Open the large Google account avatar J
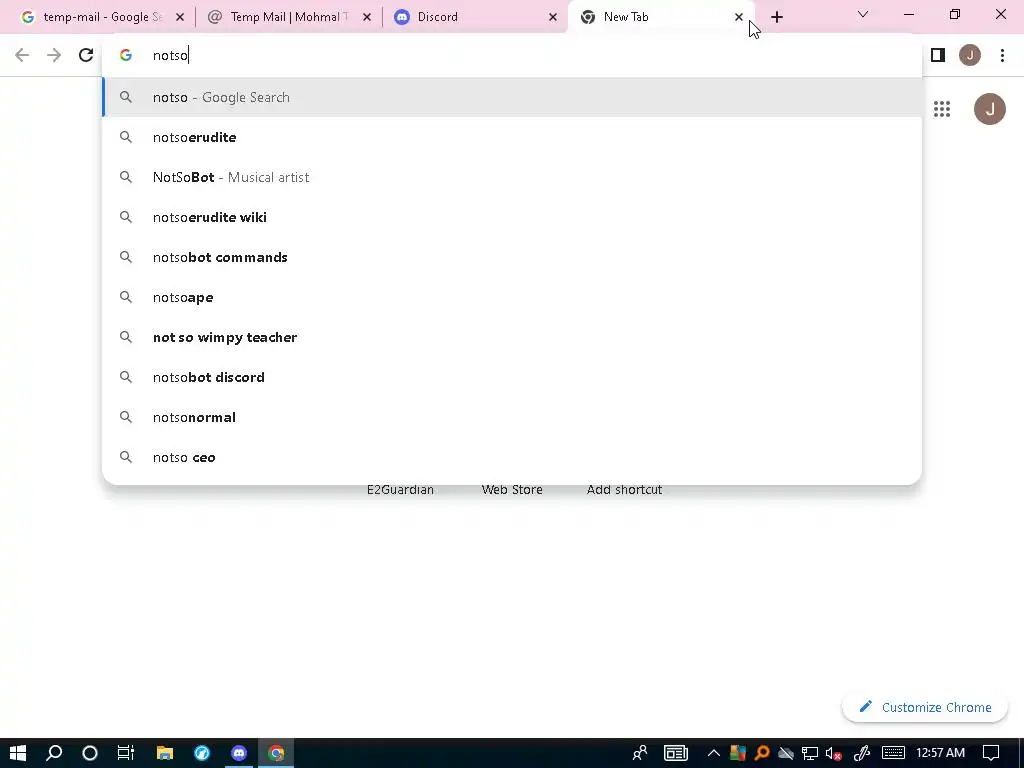Screen dimensions: 1024x768 989,109
